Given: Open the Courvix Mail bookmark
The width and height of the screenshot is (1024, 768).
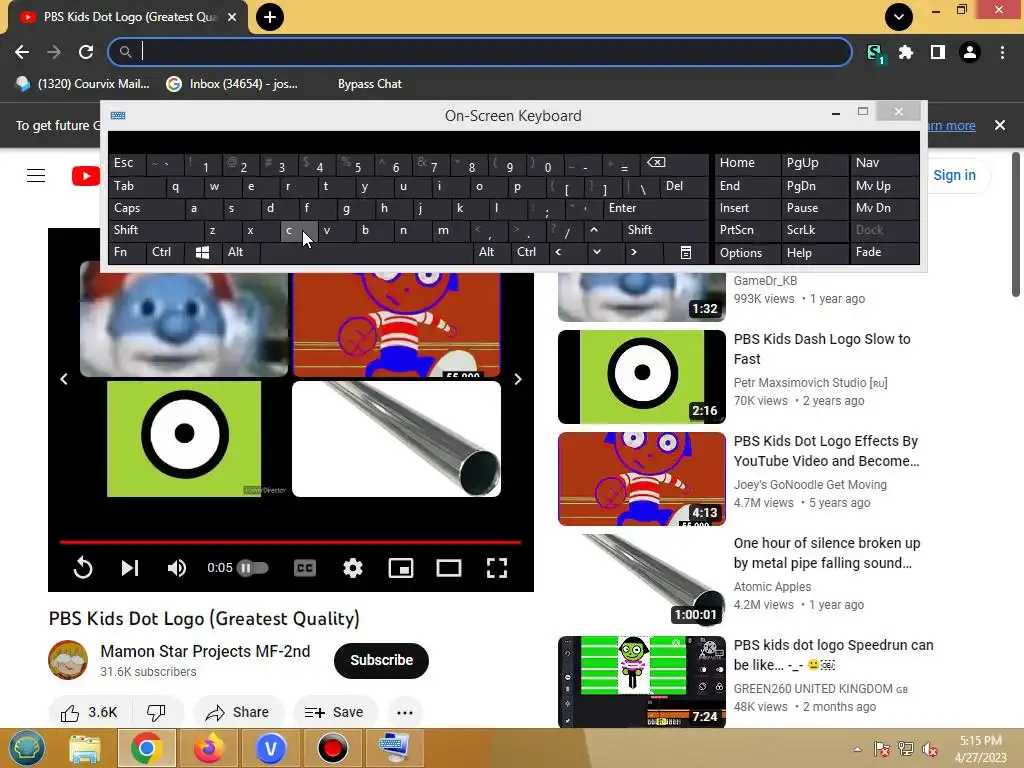Looking at the screenshot, I should [x=83, y=84].
